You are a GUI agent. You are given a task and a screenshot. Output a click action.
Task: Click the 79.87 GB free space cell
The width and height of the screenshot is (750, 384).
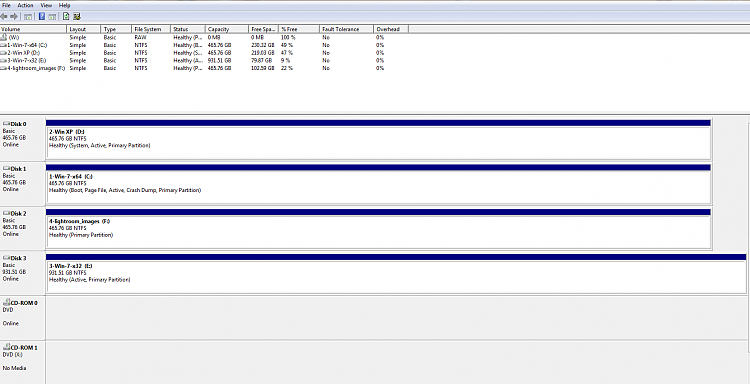click(x=262, y=61)
